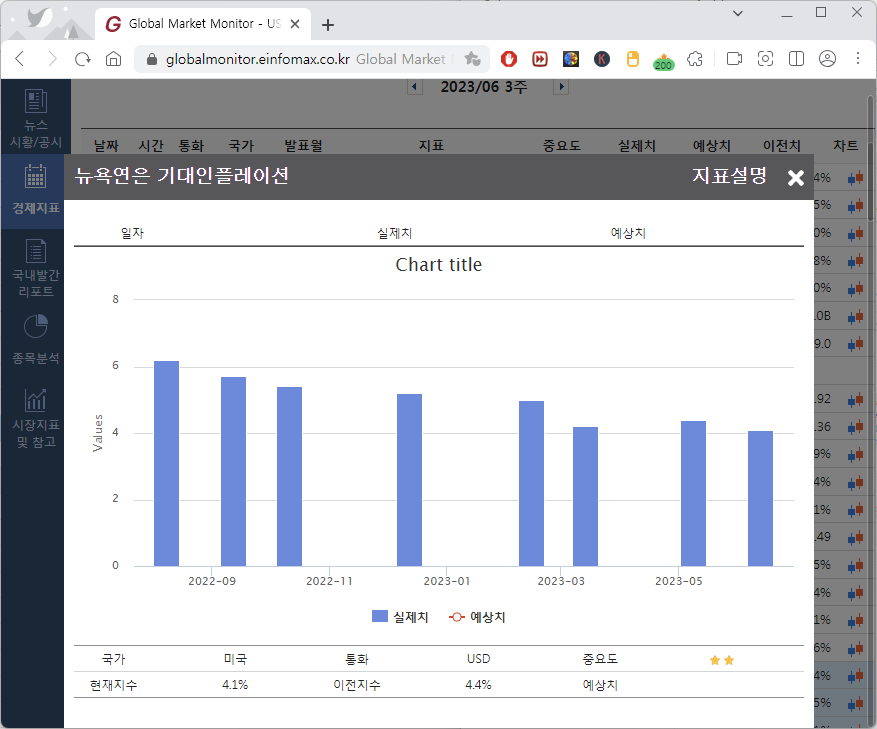
Task: Click the bar at 2022-09
Action: (x=233, y=472)
